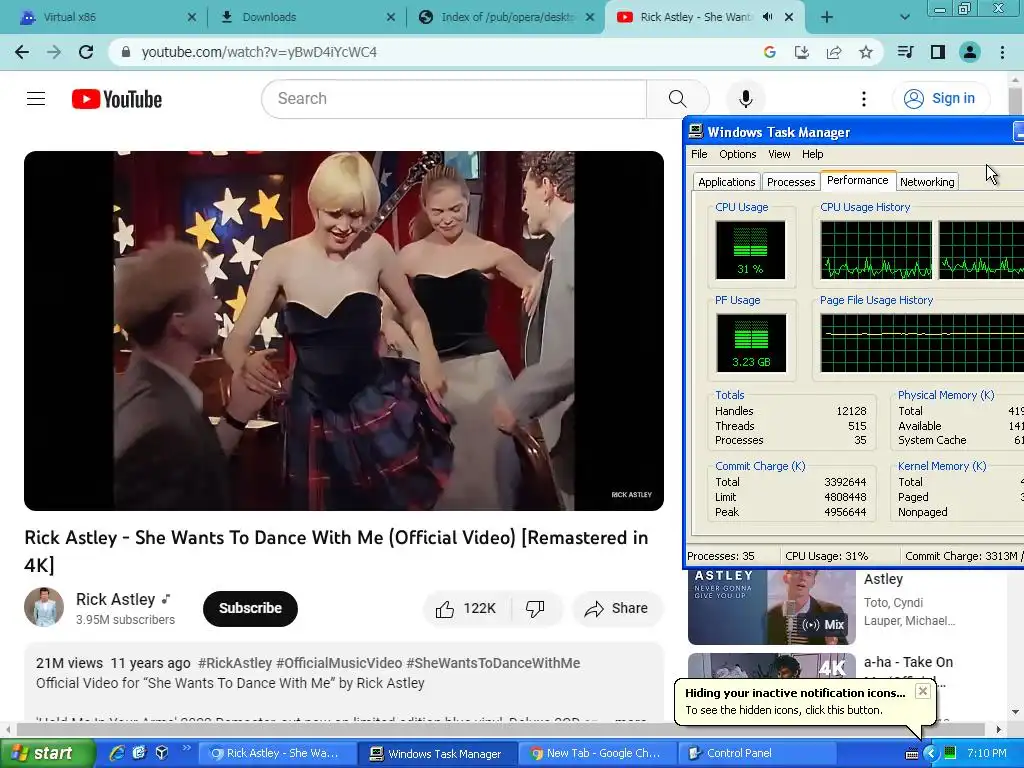Open Google search side panel icon in address bar
The width and height of the screenshot is (1024, 768).
click(x=770, y=52)
